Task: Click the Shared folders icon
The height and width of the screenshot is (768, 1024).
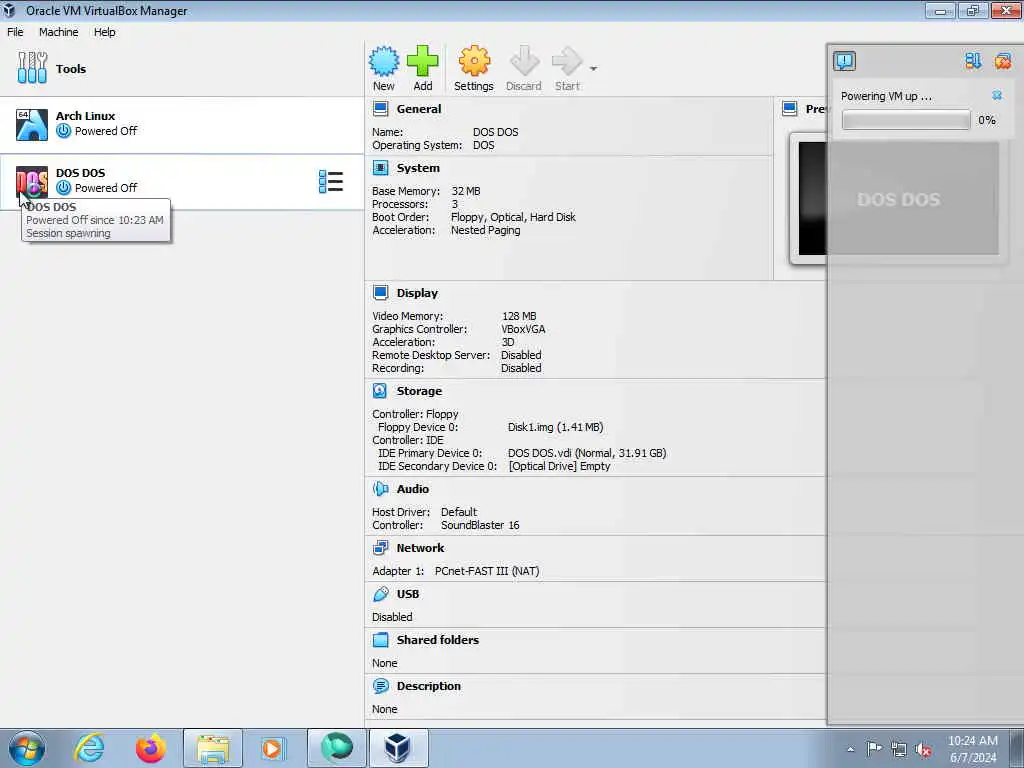Action: click(381, 640)
